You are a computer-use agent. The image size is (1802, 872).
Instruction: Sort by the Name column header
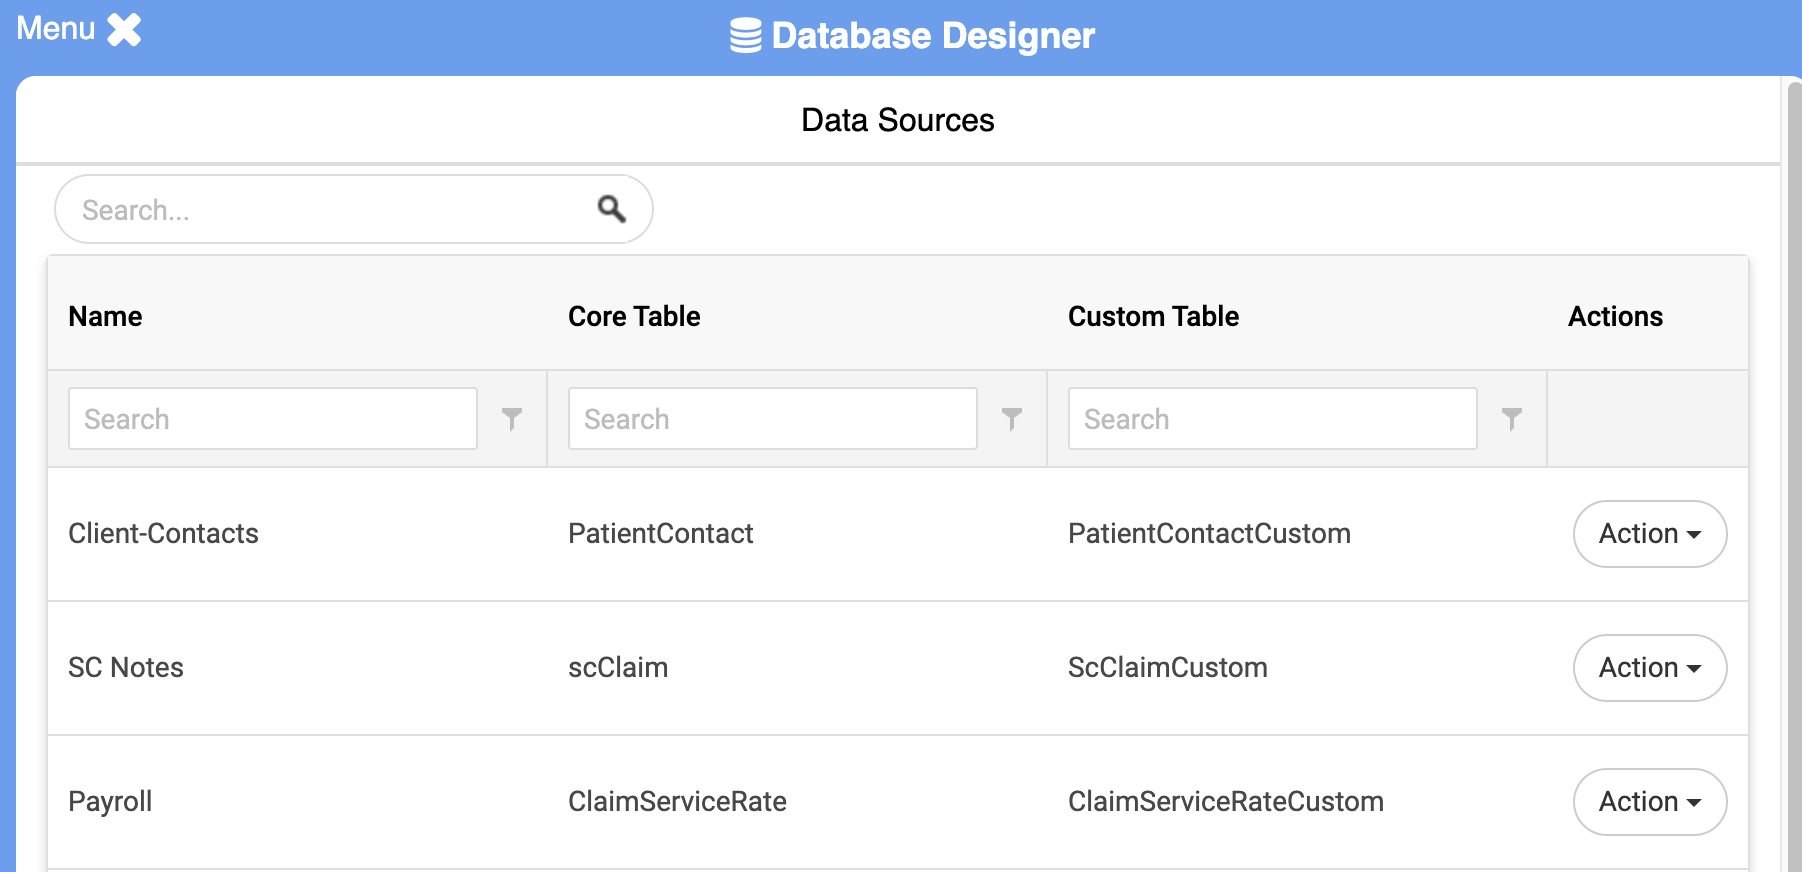pyautogui.click(x=105, y=317)
